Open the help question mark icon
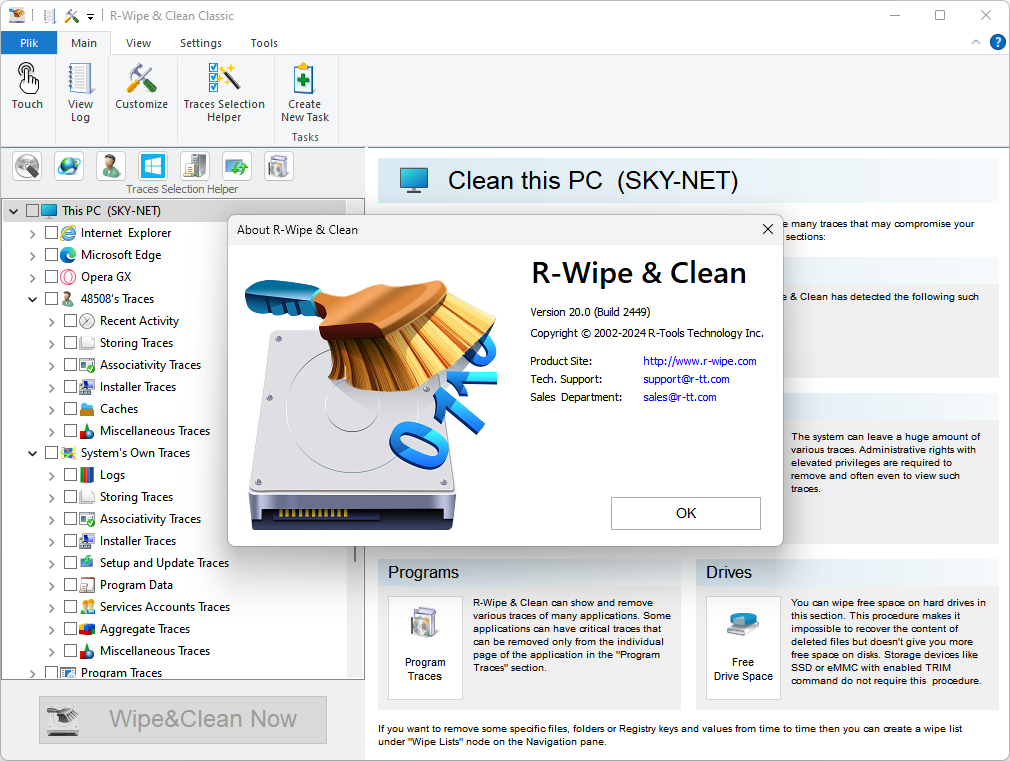 (x=997, y=43)
